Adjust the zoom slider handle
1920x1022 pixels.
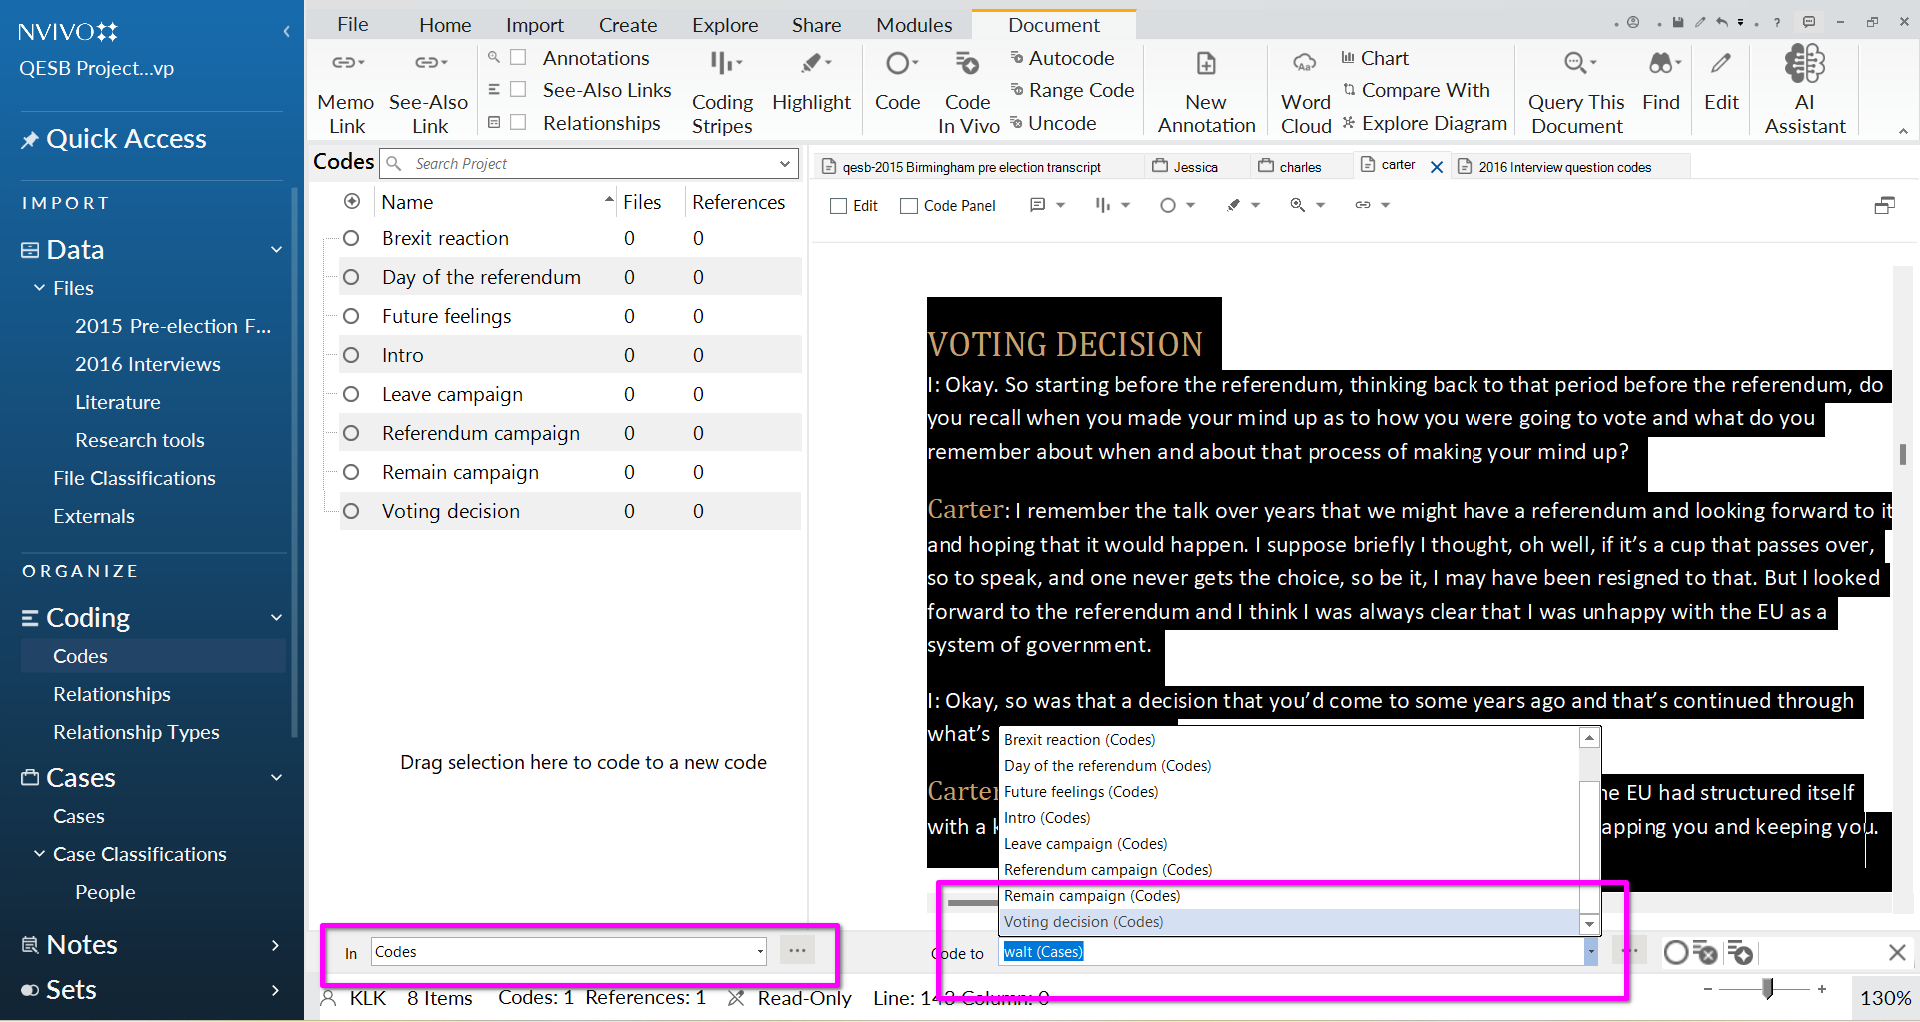(1767, 989)
